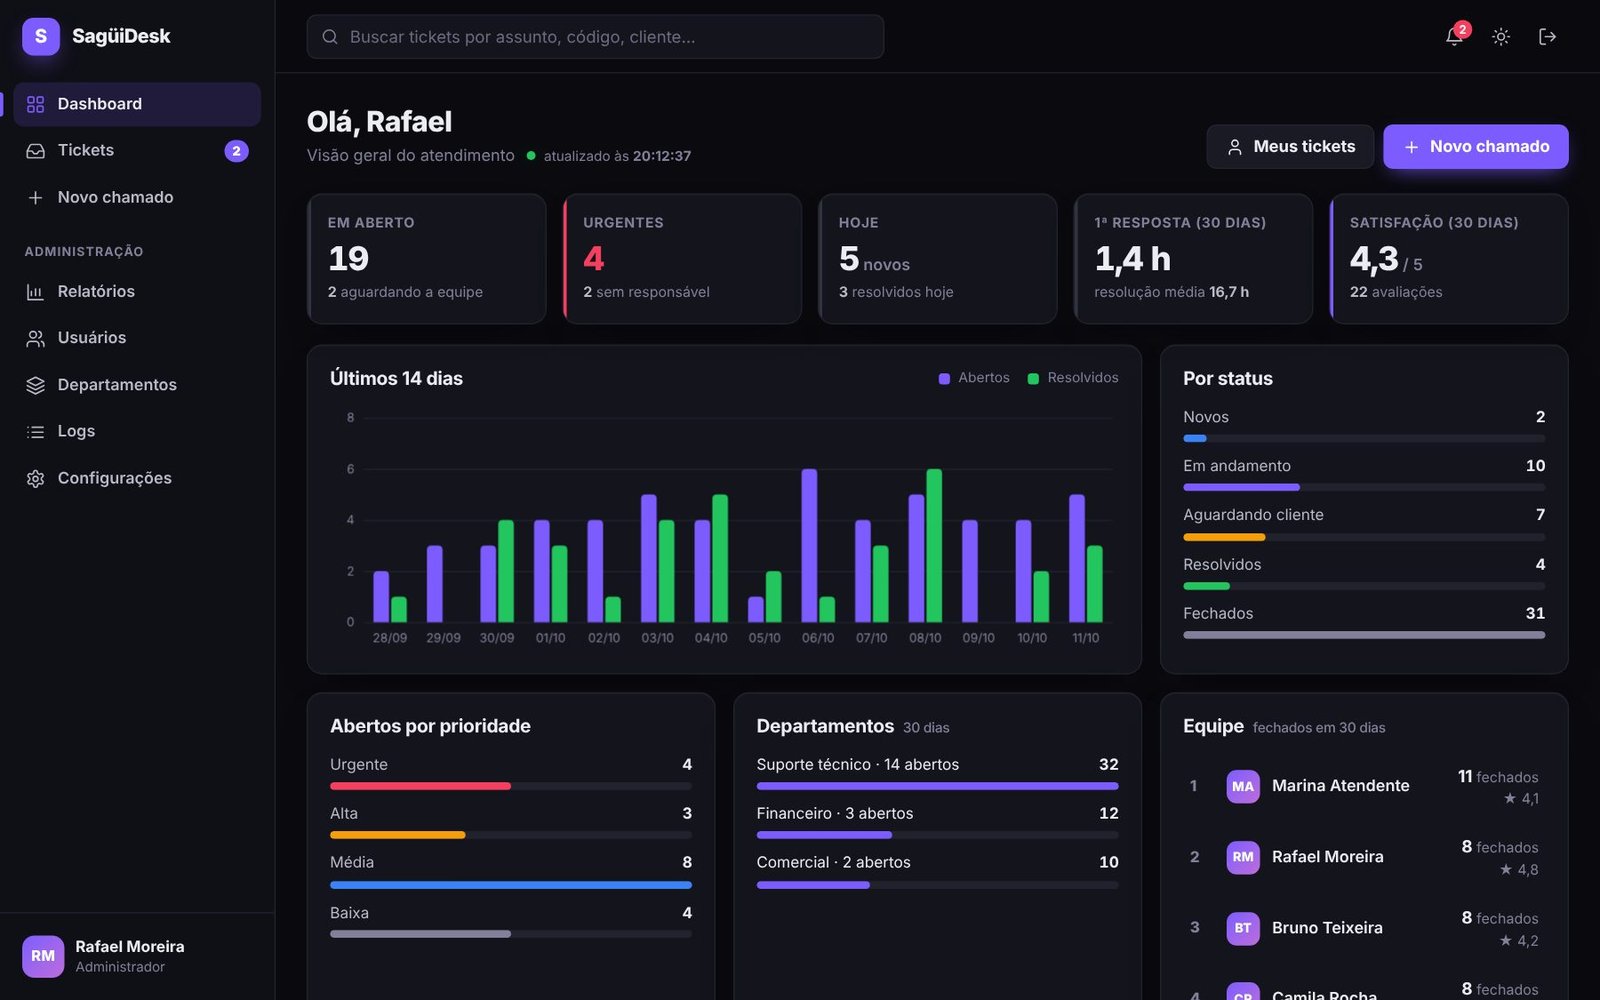
Task: Click the Dashboard grid icon in sidebar
Action: (x=36, y=104)
